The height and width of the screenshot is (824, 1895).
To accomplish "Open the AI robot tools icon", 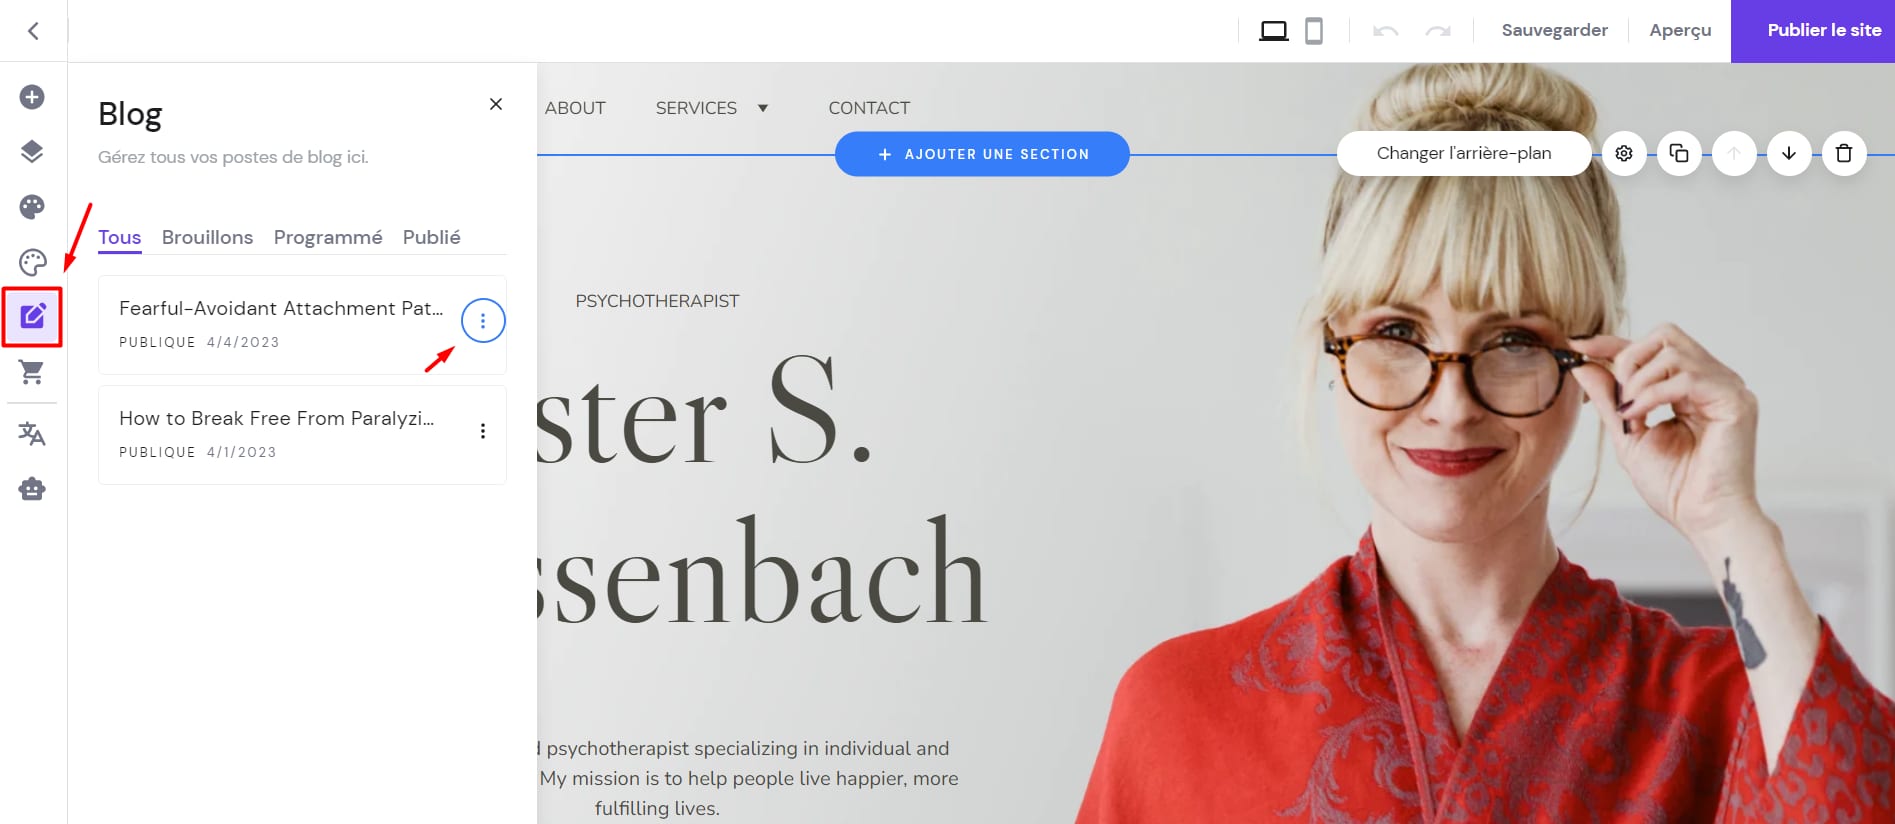I will click(x=32, y=489).
